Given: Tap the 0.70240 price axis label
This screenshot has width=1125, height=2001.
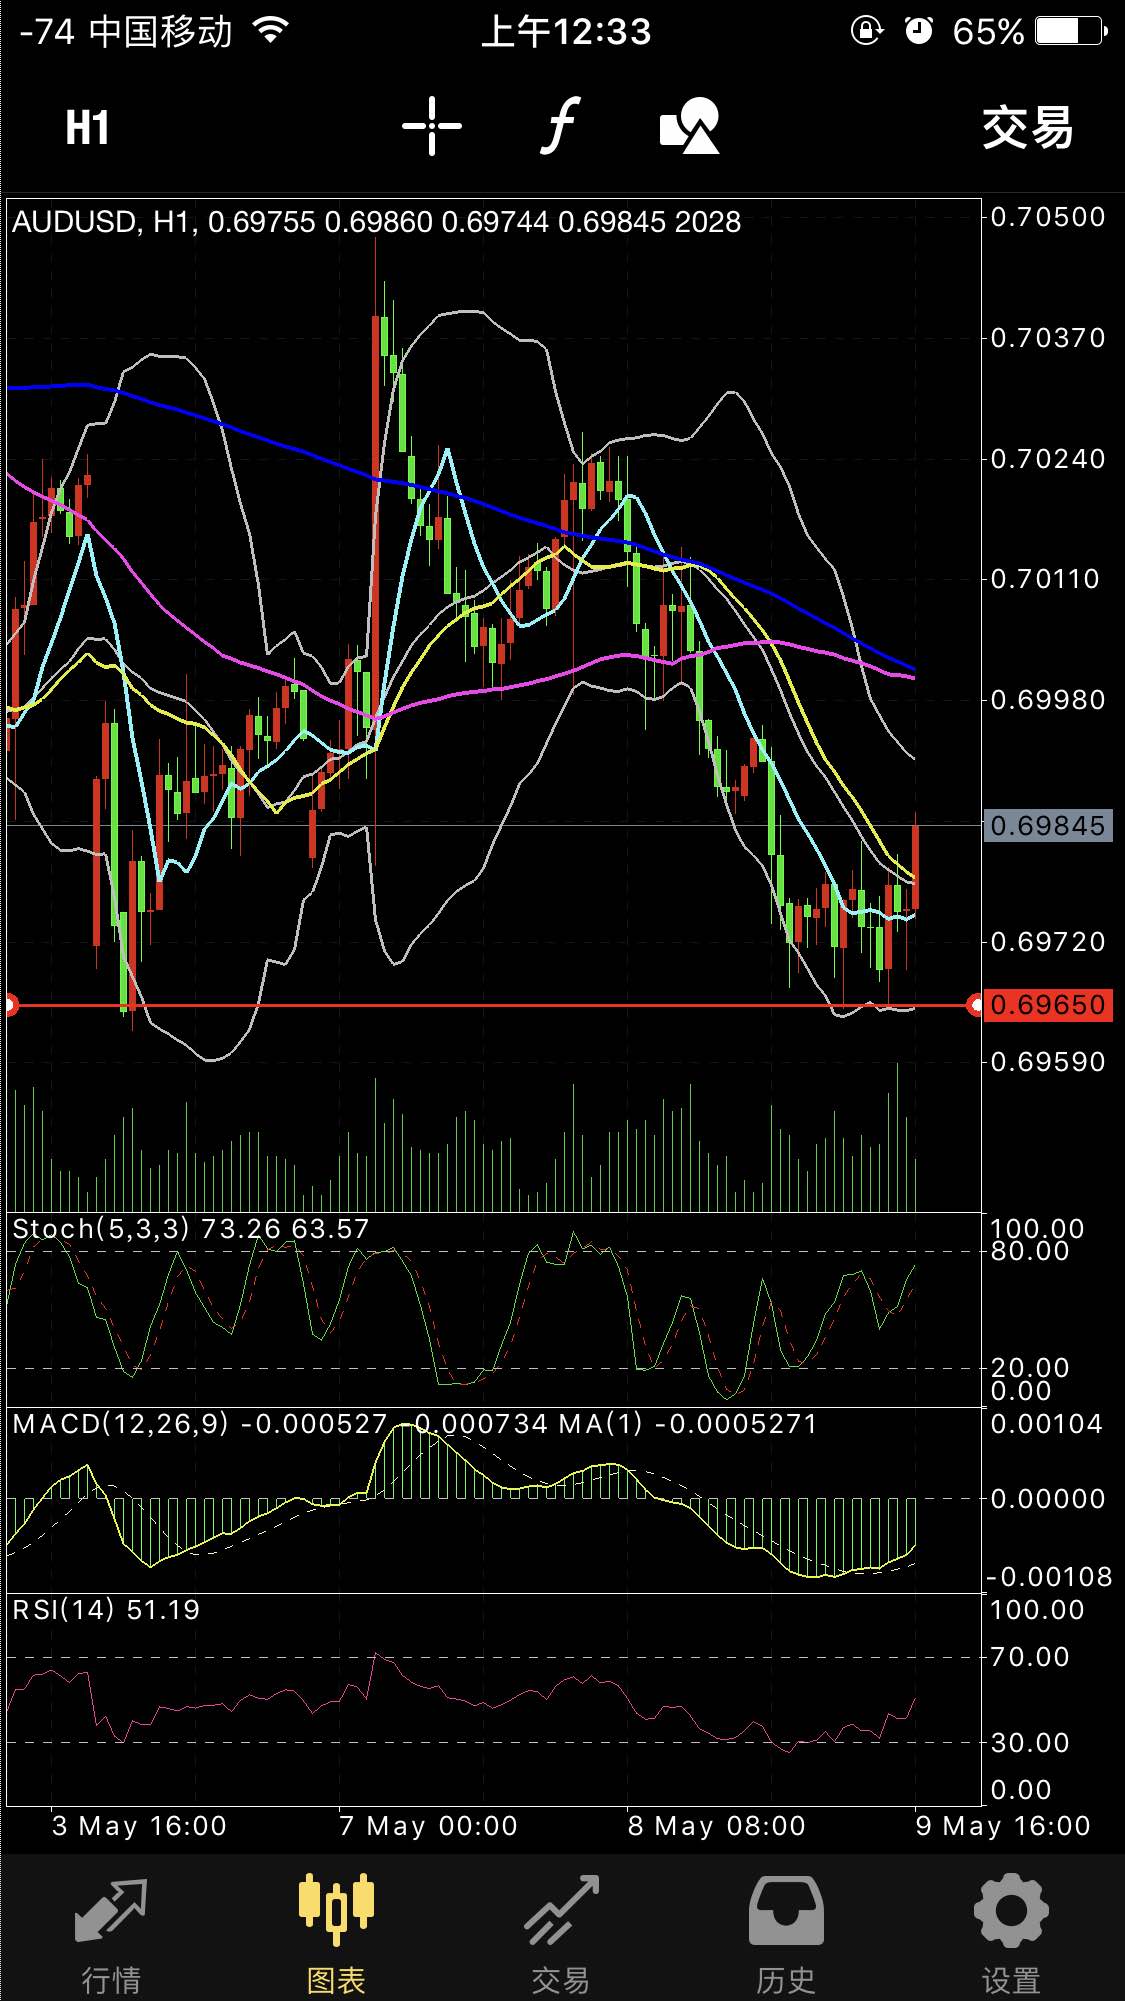Looking at the screenshot, I should (1048, 459).
